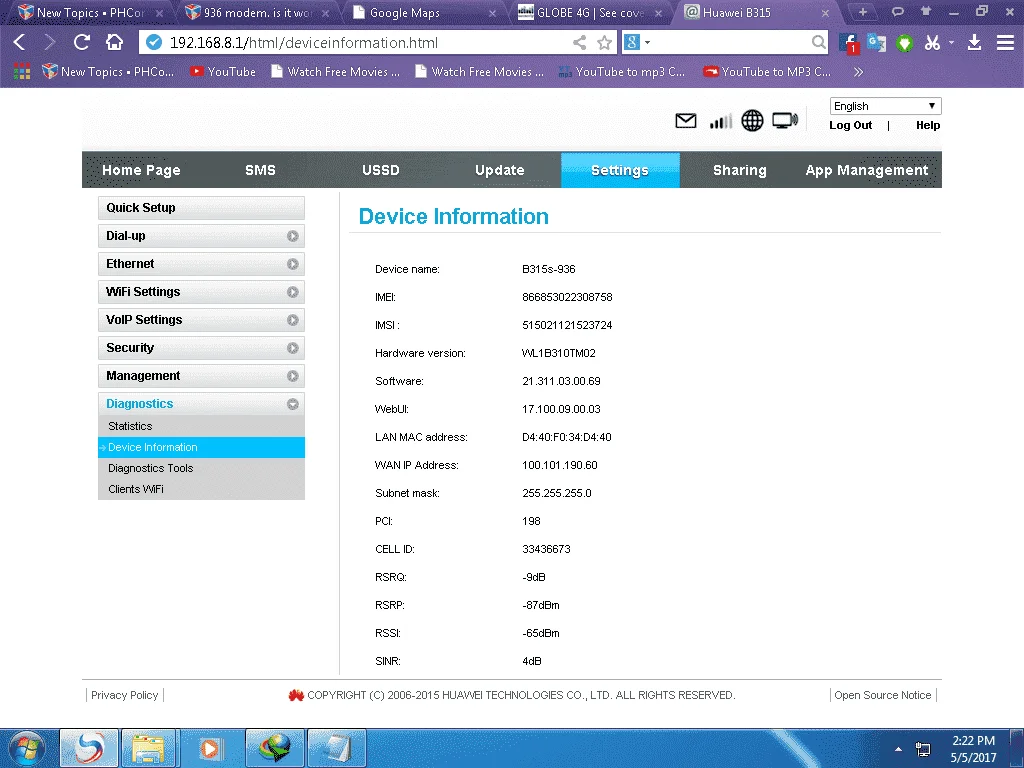1024x768 pixels.
Task: Open the Help link
Action: (927, 125)
